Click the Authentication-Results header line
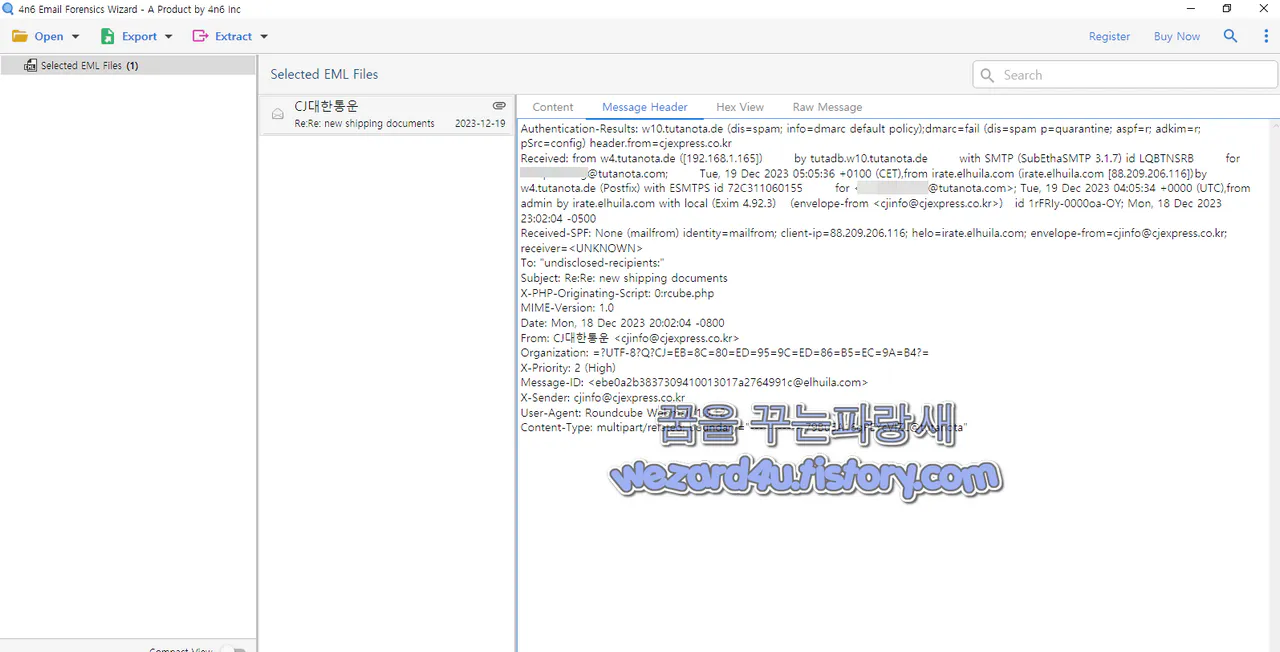The image size is (1280, 652). (861, 136)
